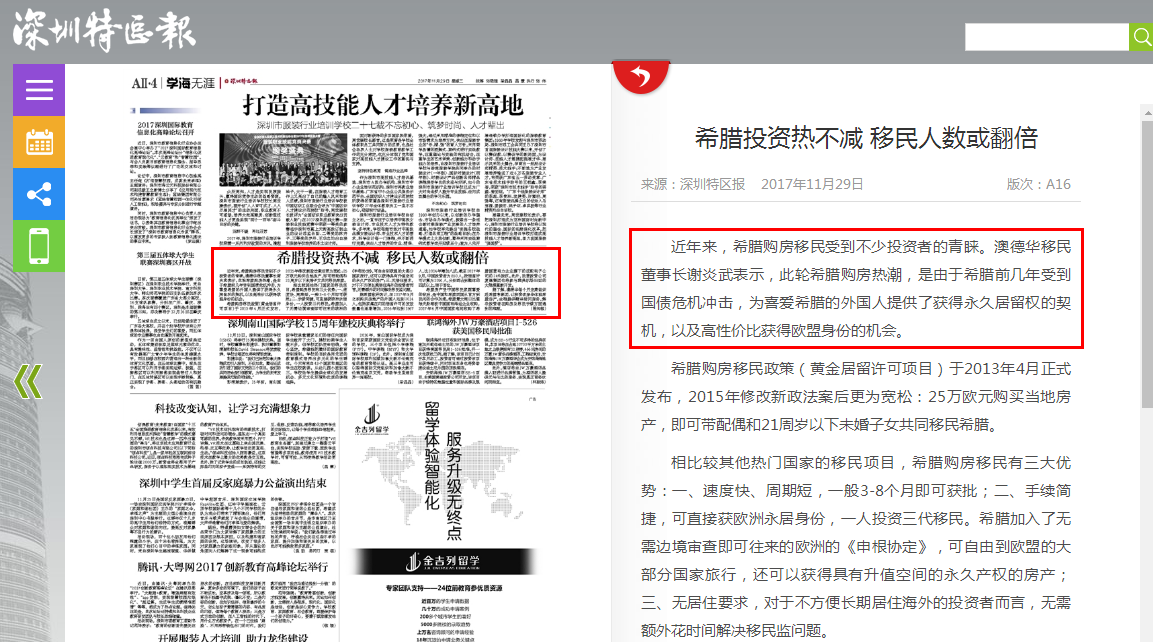Viewport: 1153px width, 642px height.
Task: Focus the search input field
Action: (x=1046, y=37)
